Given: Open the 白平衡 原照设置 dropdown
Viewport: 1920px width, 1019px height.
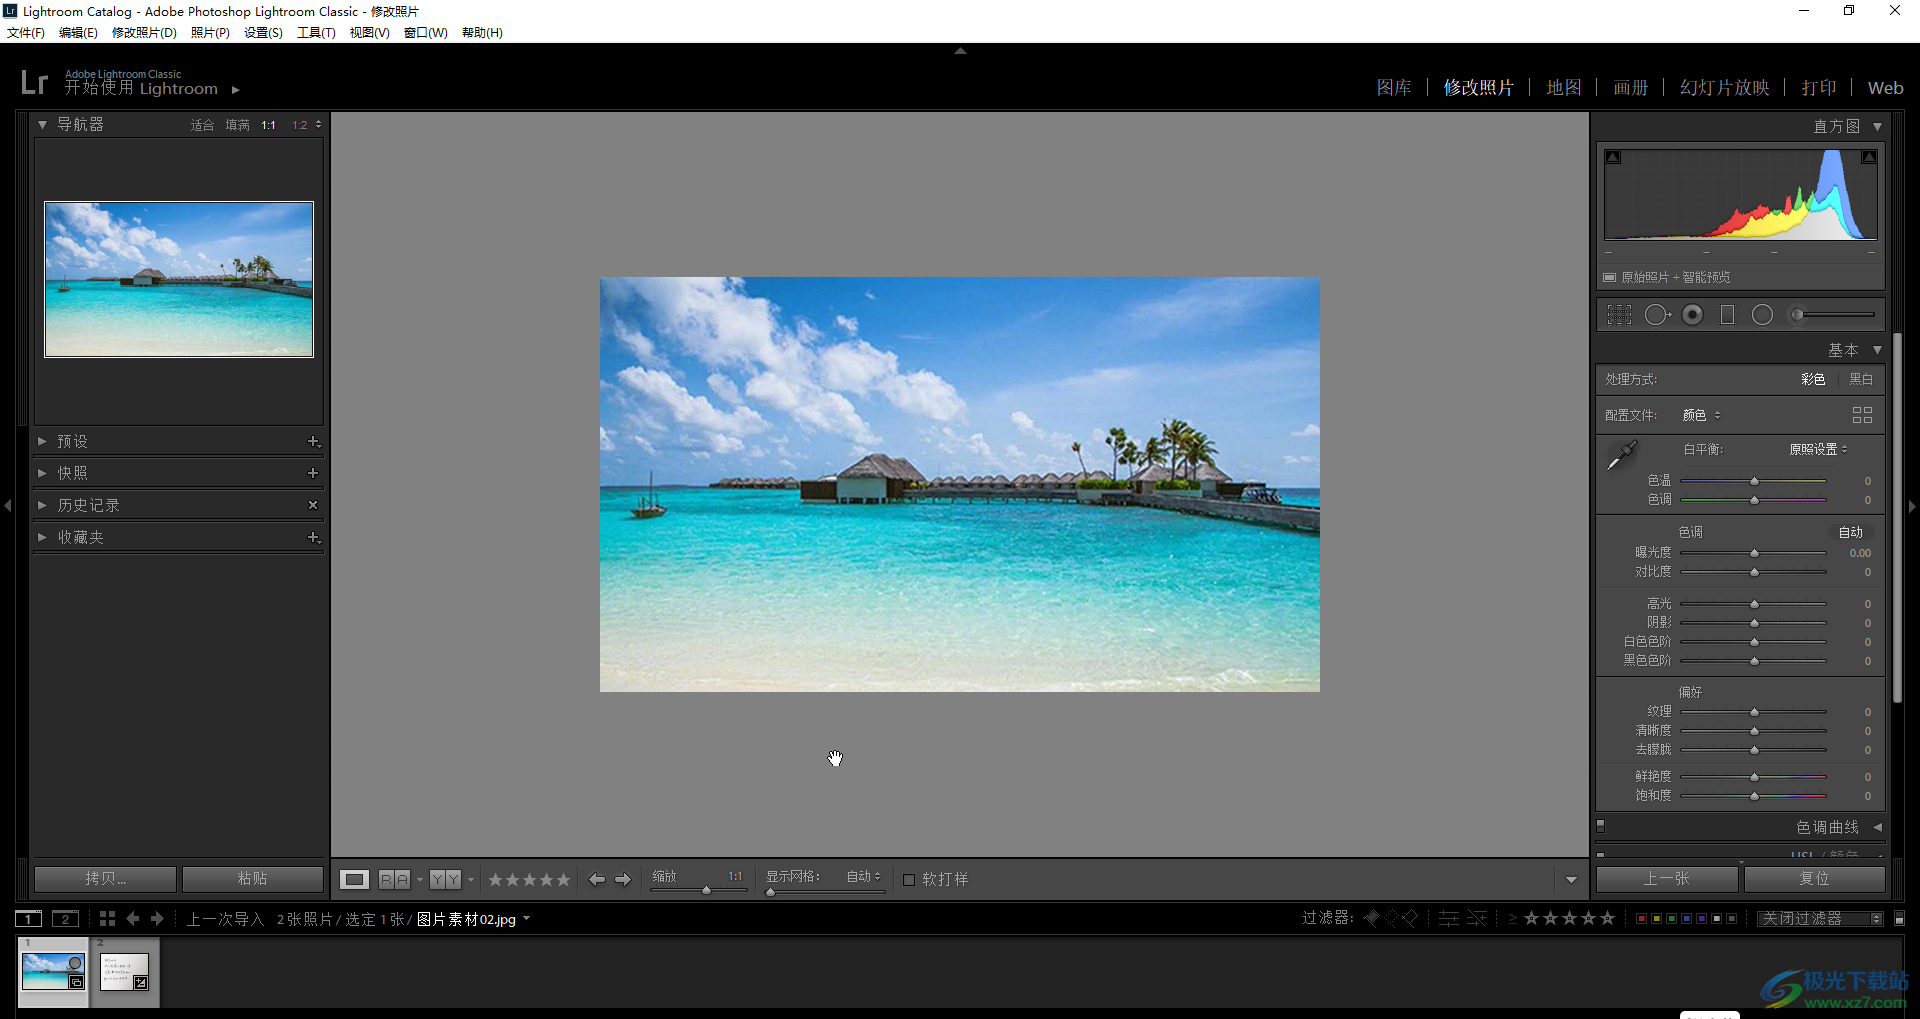Looking at the screenshot, I should [1818, 449].
